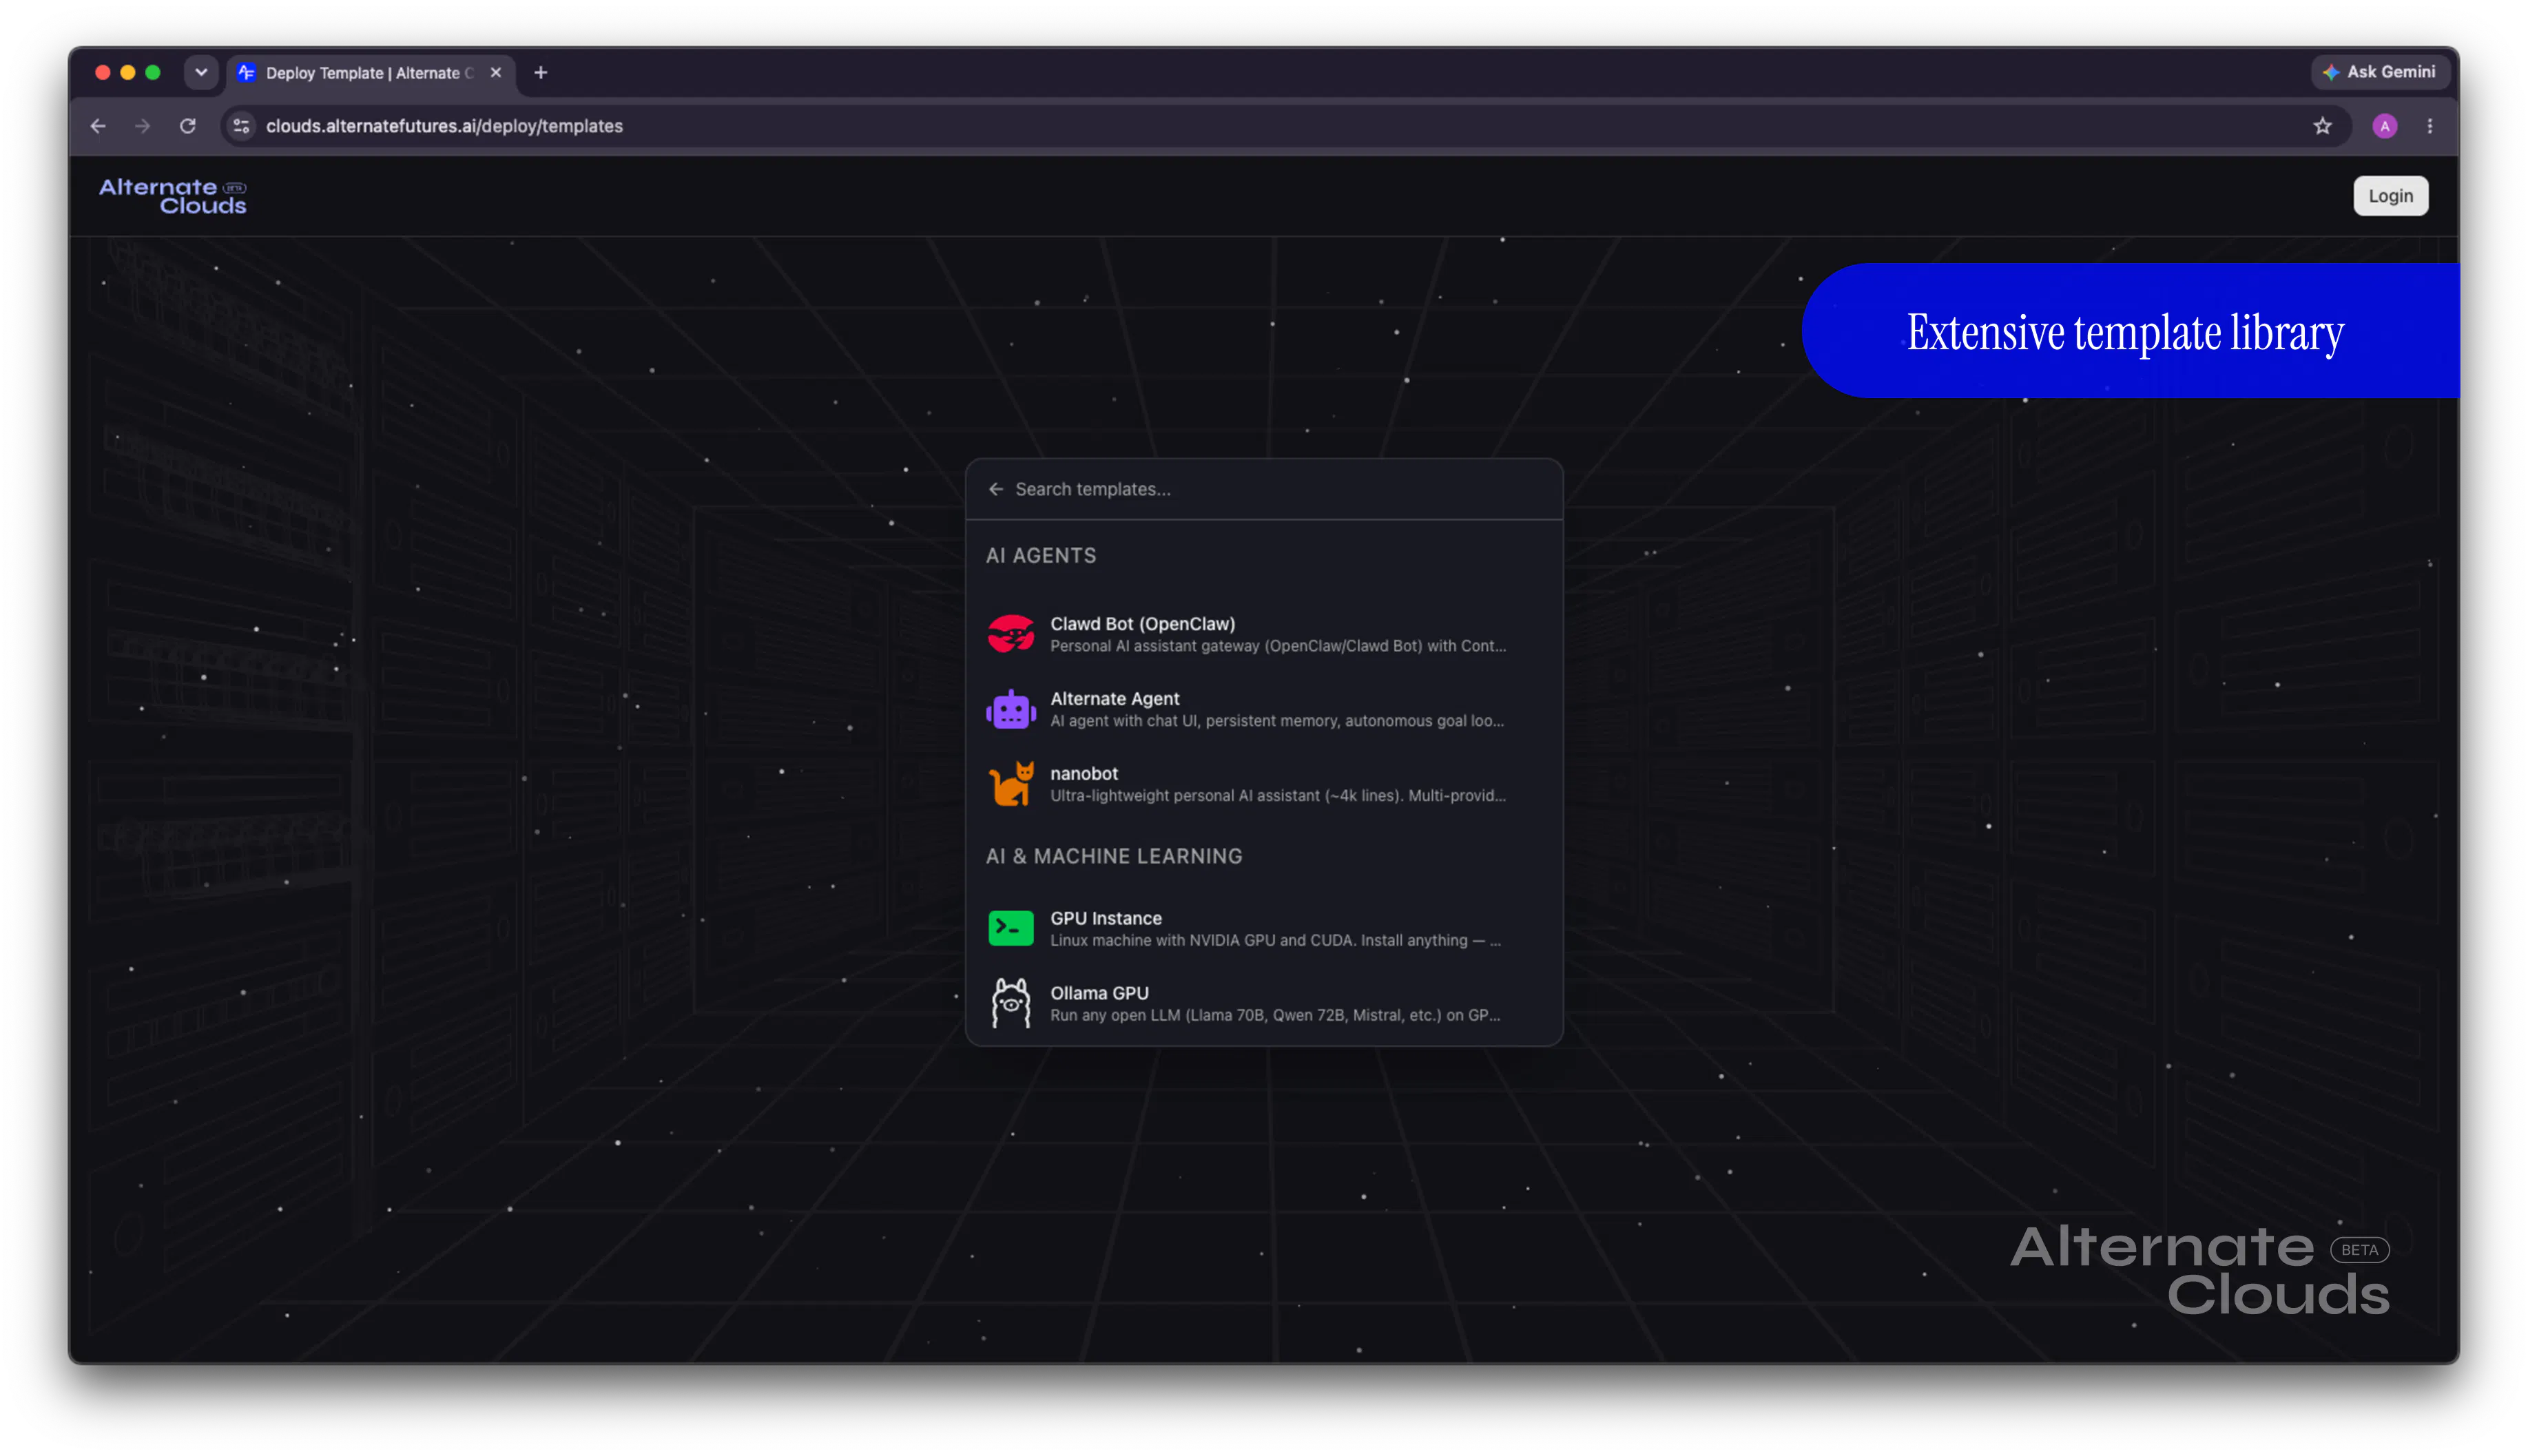
Task: Bookmark this page with the star icon
Action: pos(2321,126)
